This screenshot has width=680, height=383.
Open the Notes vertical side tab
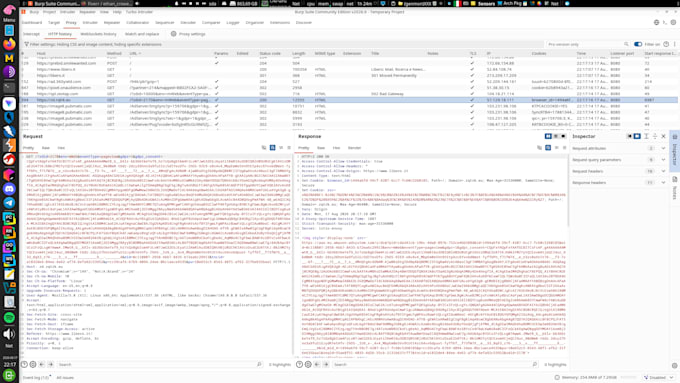coord(675,189)
